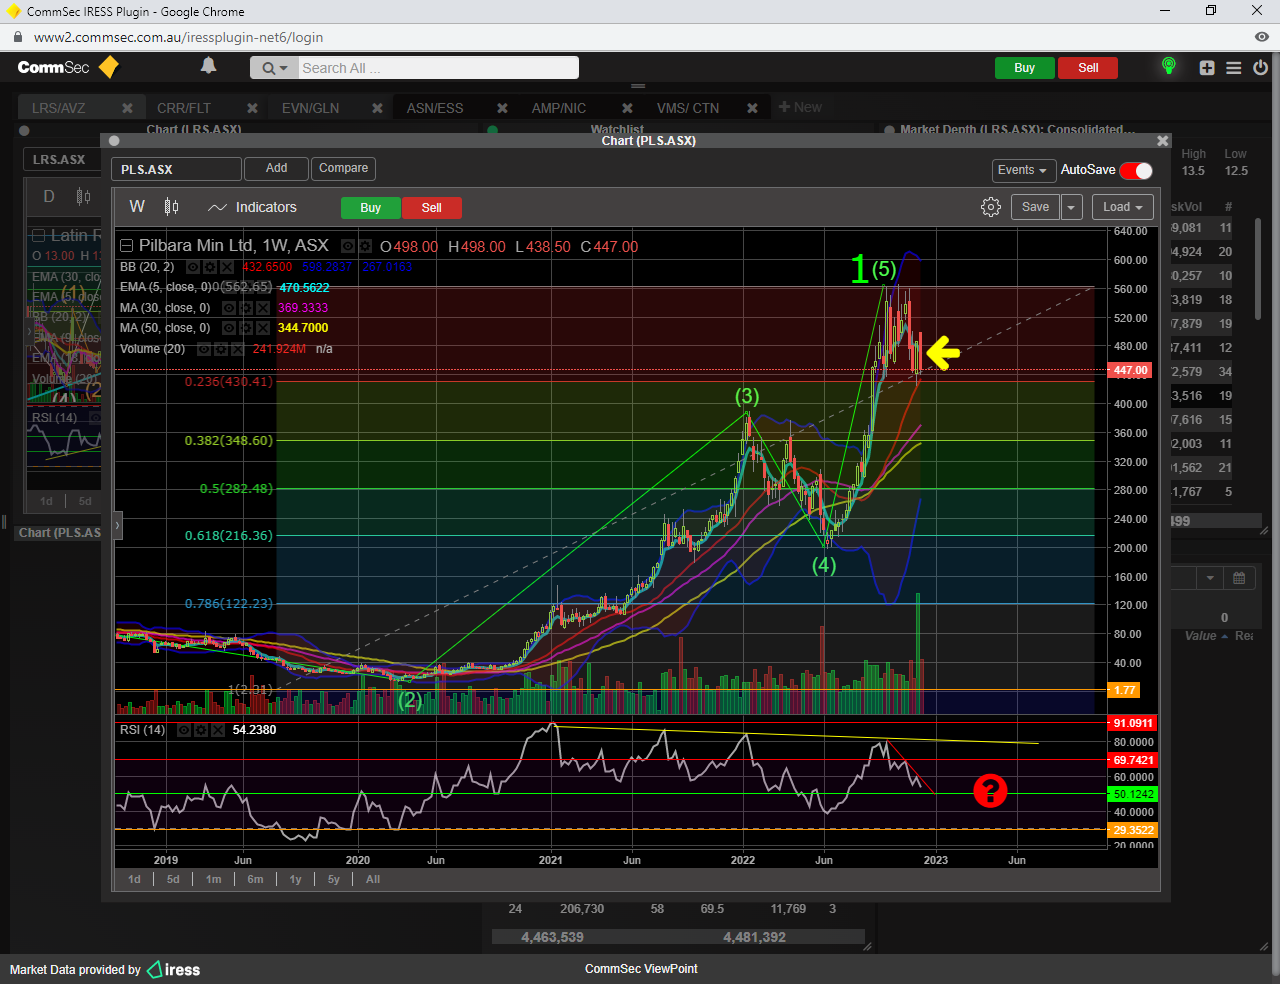The width and height of the screenshot is (1280, 984).
Task: Toggle visibility of MA (30, close, 0)
Action: tap(228, 308)
